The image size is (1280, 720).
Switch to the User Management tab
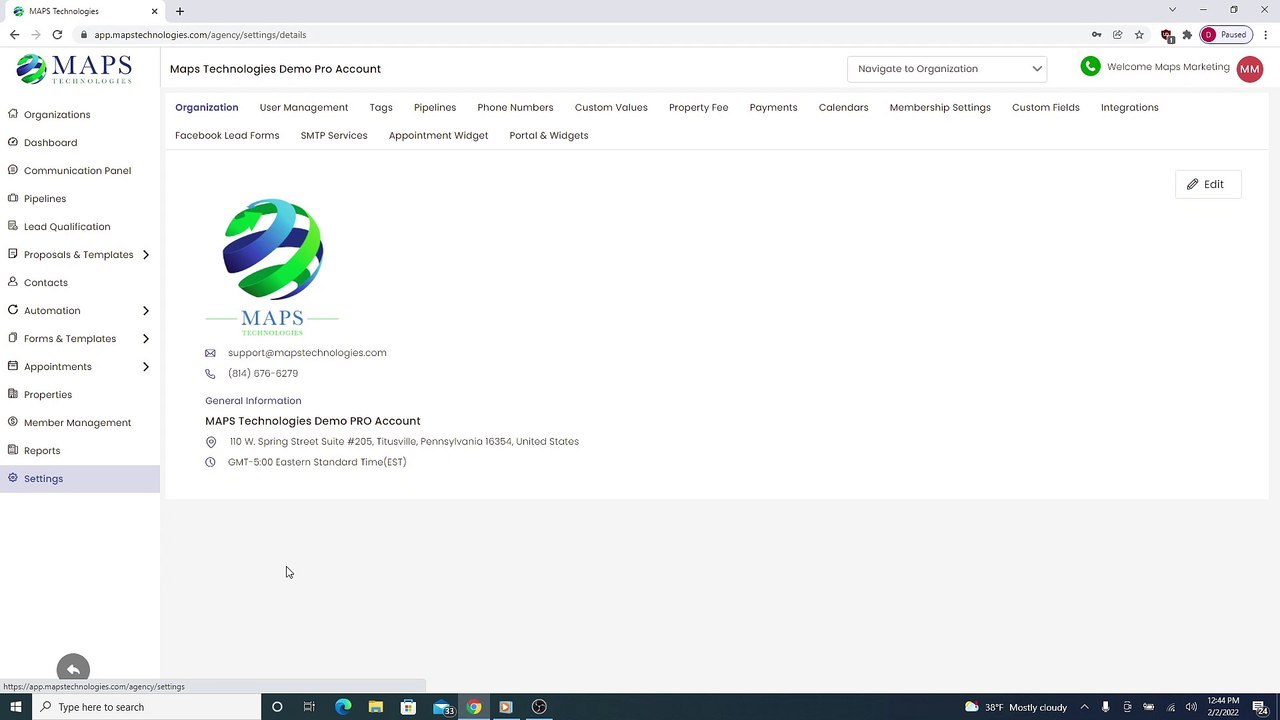304,107
